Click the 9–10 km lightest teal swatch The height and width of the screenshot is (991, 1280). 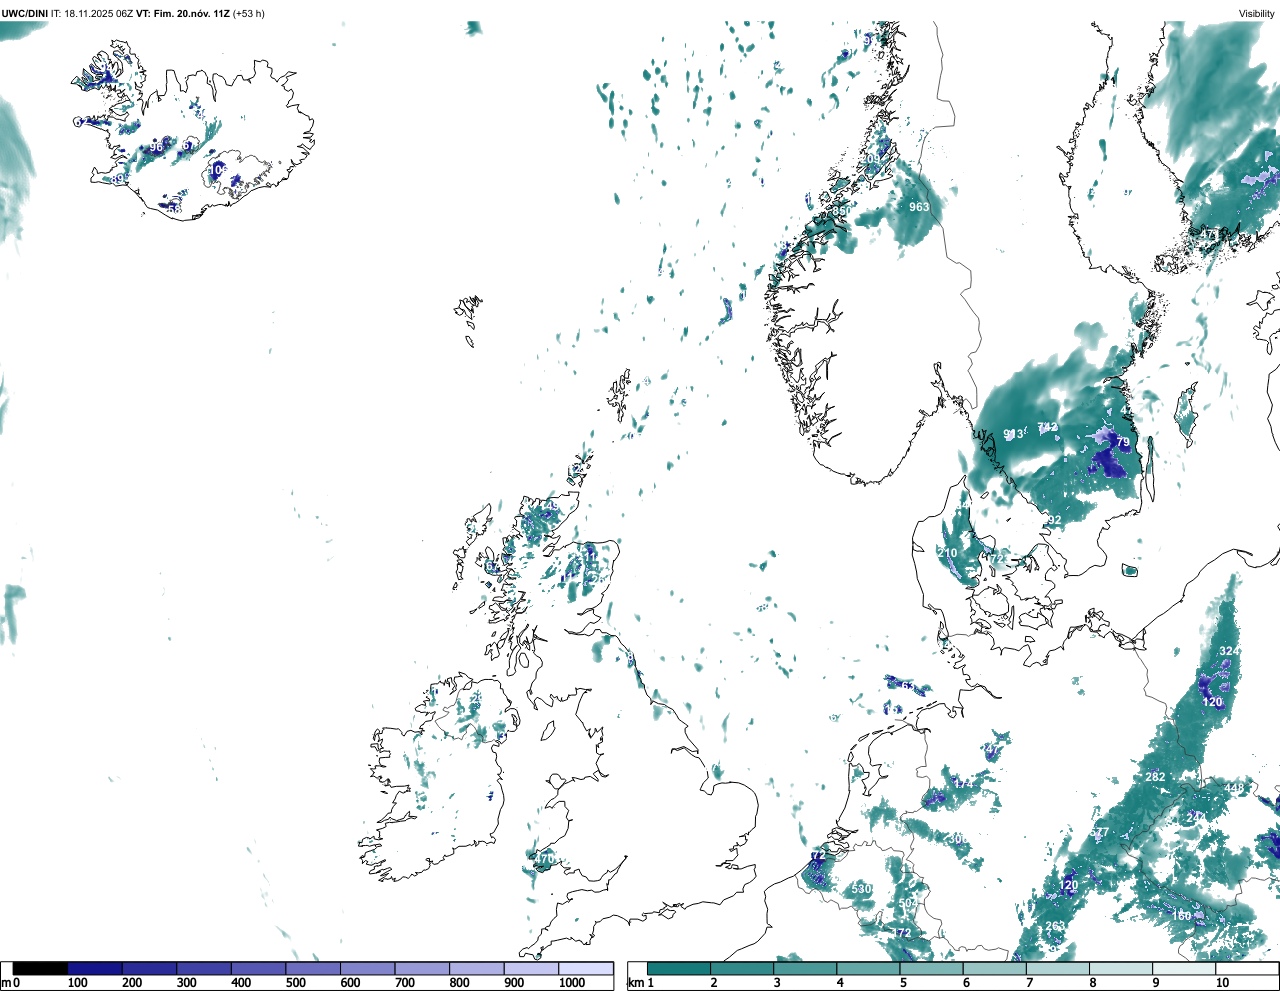[1185, 968]
